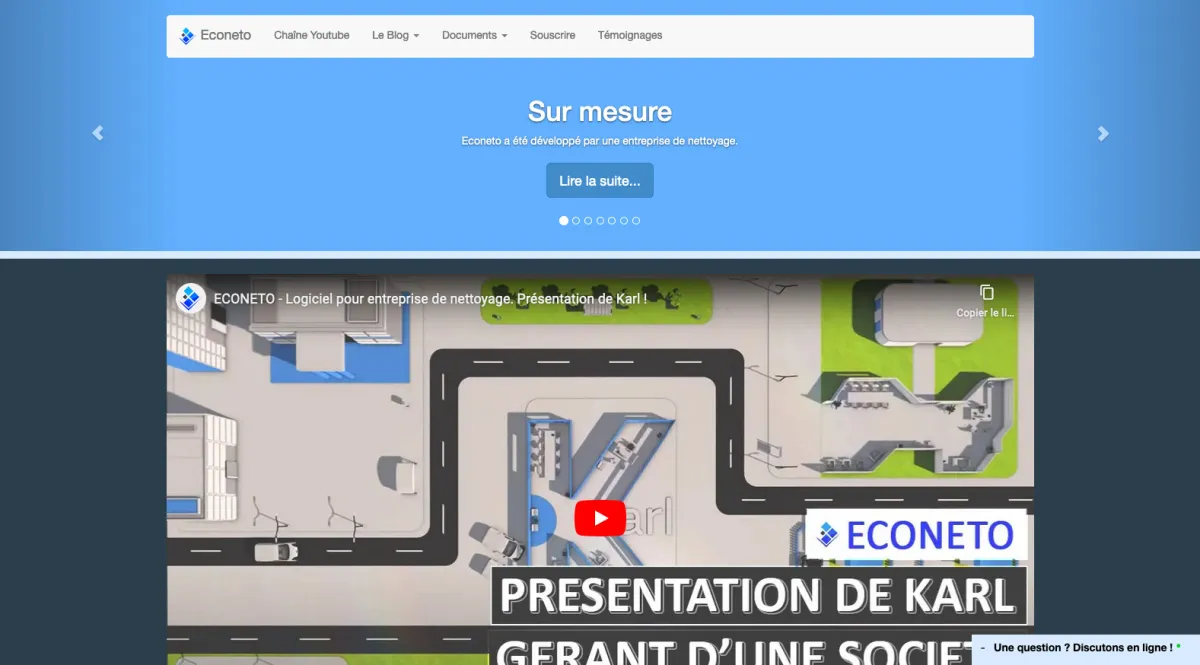Click the ECONETO logo banner in video thumbnail
Image resolution: width=1200 pixels, height=665 pixels.
[916, 534]
